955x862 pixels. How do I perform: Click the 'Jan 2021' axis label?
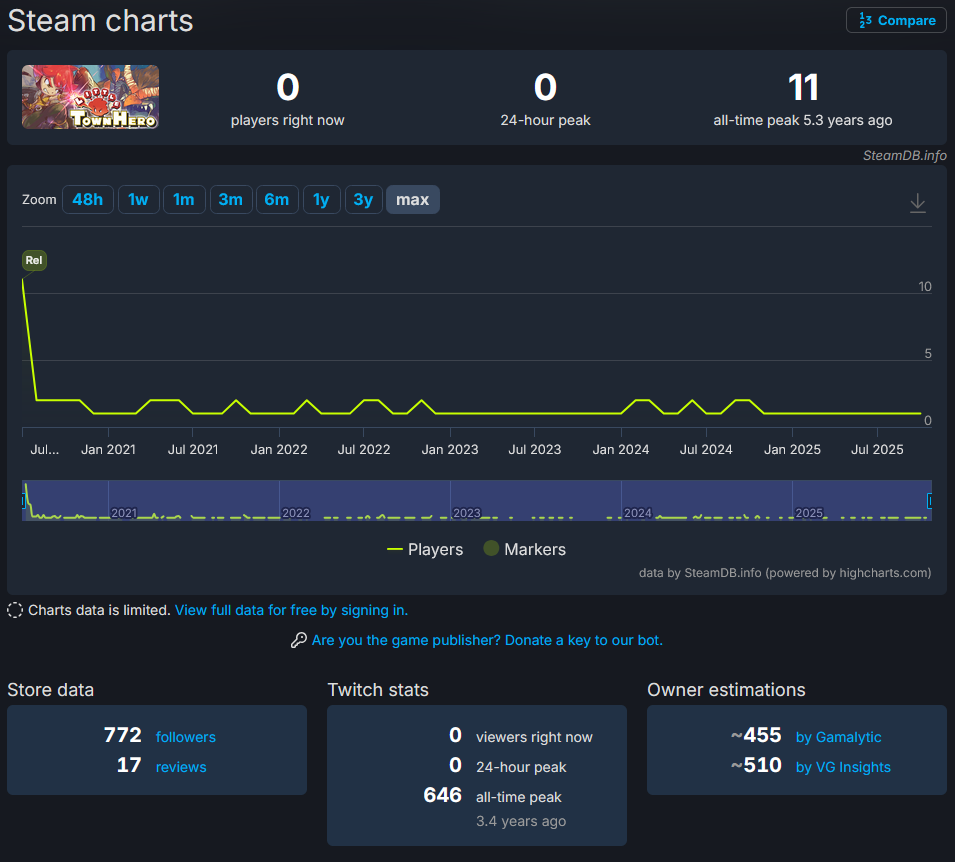pos(108,450)
